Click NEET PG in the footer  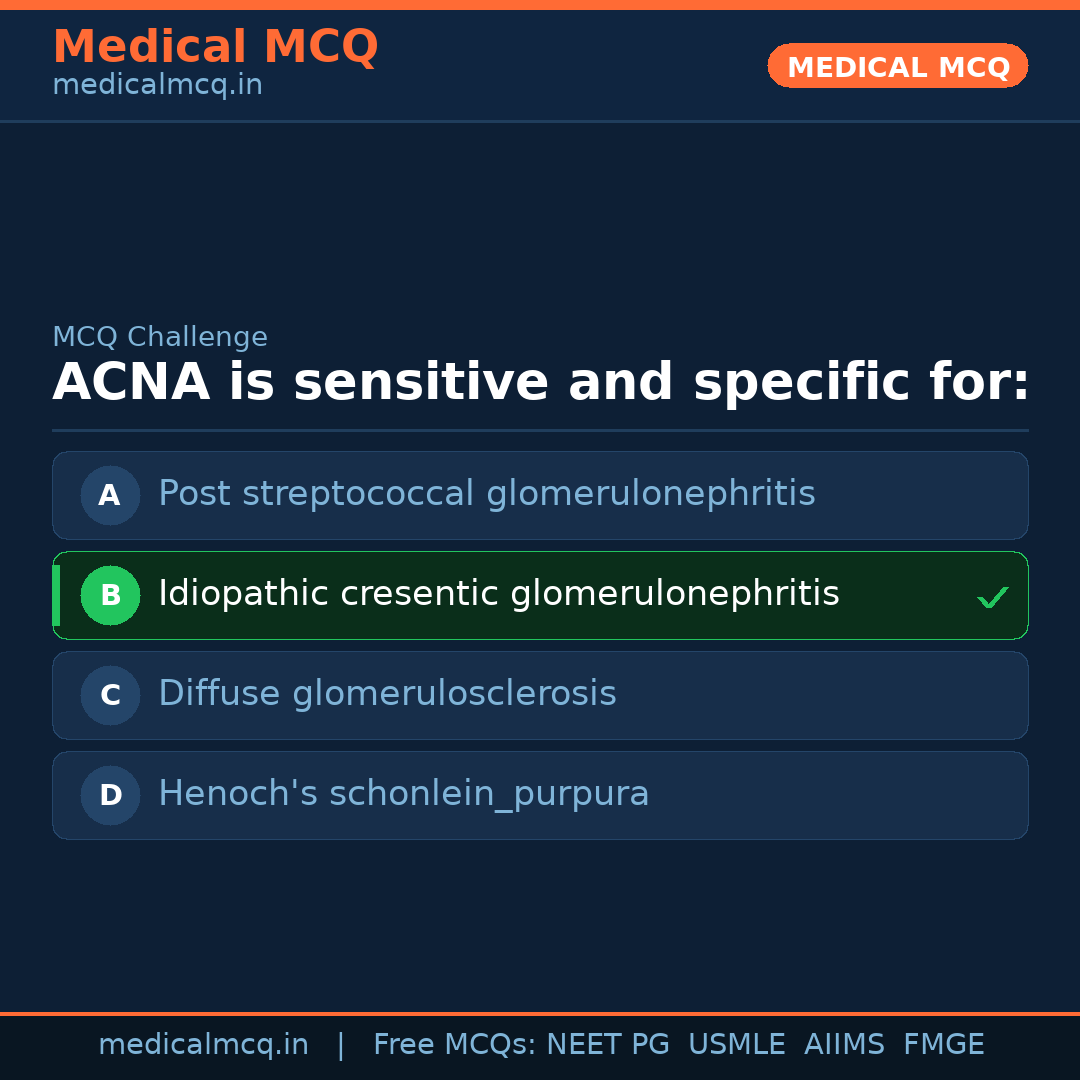tap(608, 1045)
